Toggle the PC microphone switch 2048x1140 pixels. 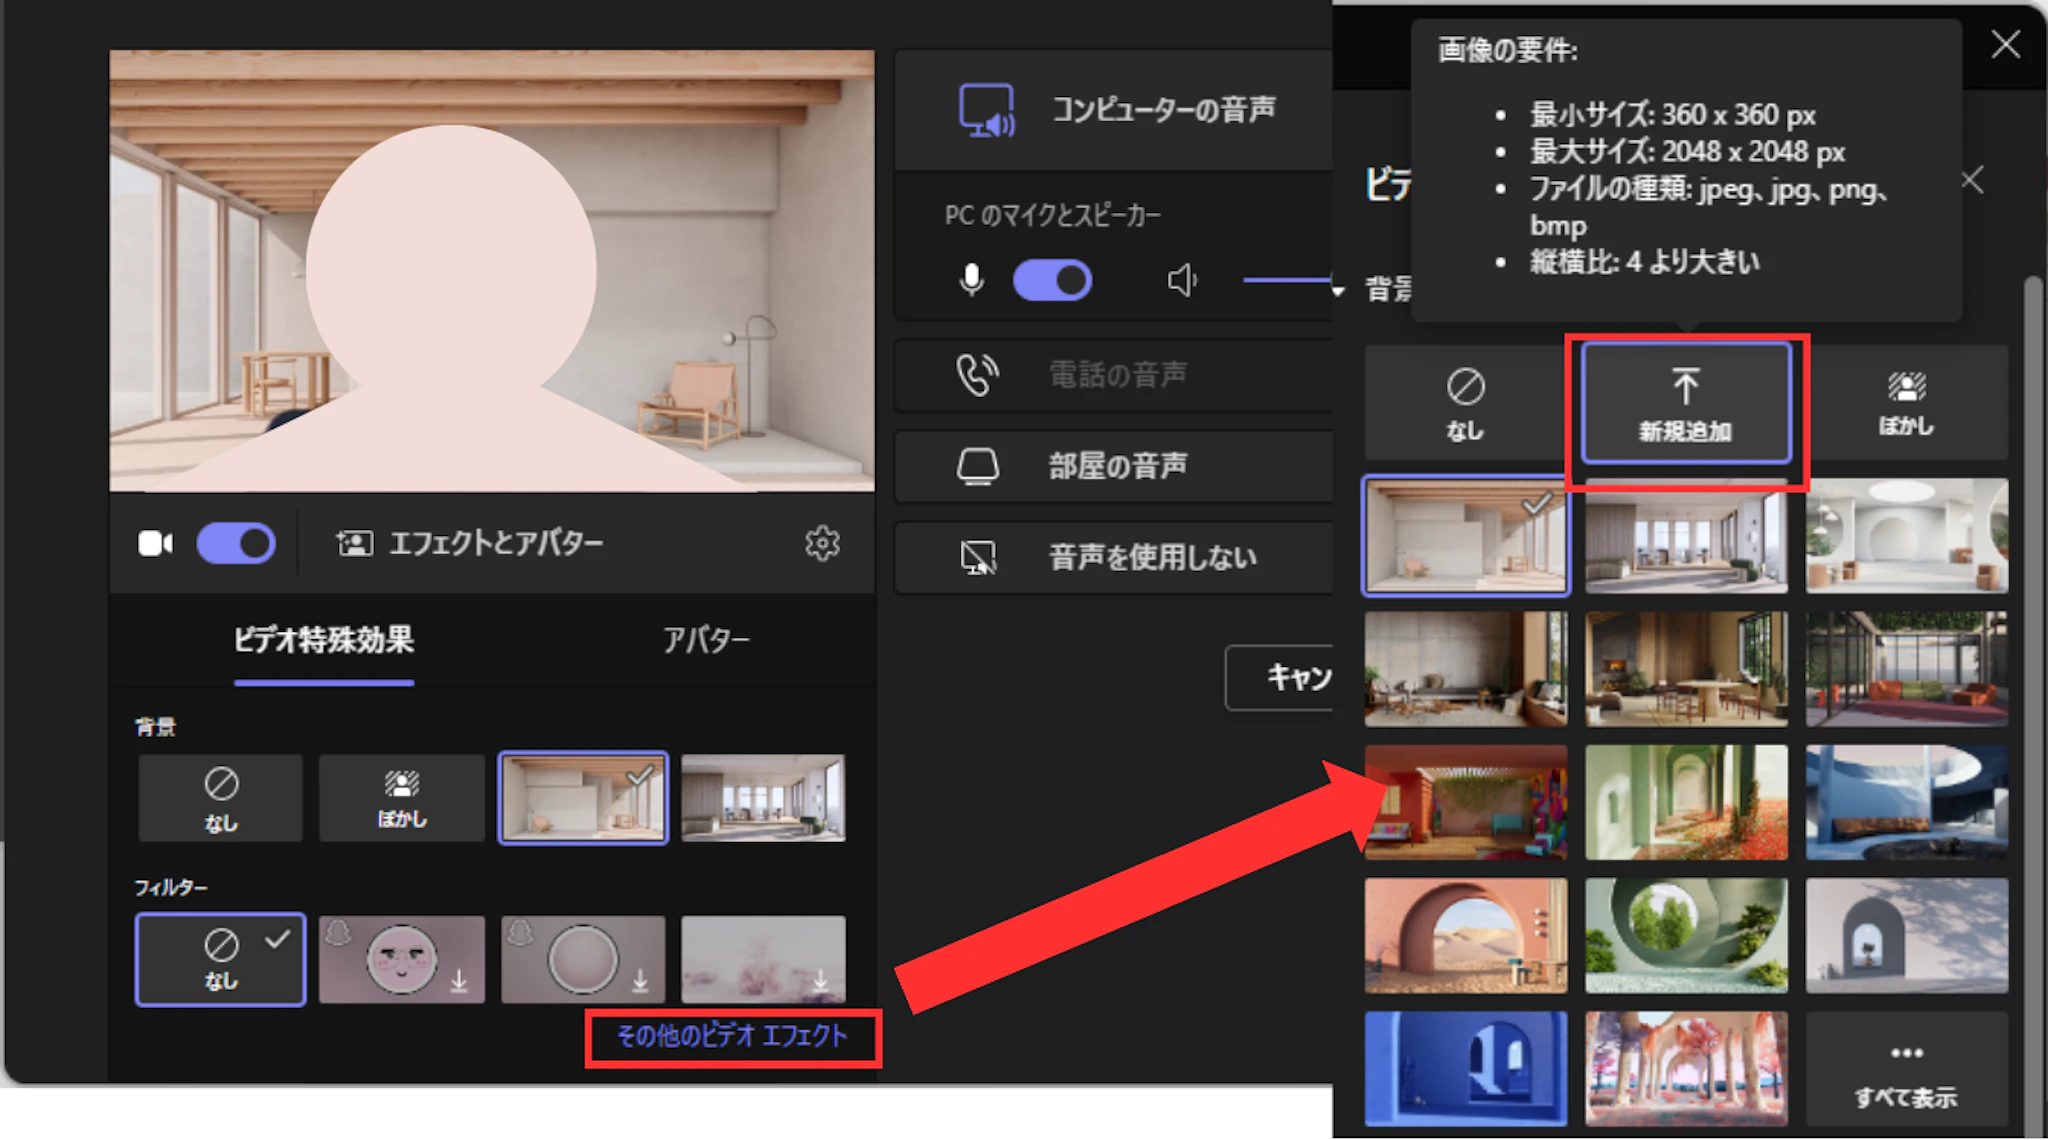[1052, 280]
